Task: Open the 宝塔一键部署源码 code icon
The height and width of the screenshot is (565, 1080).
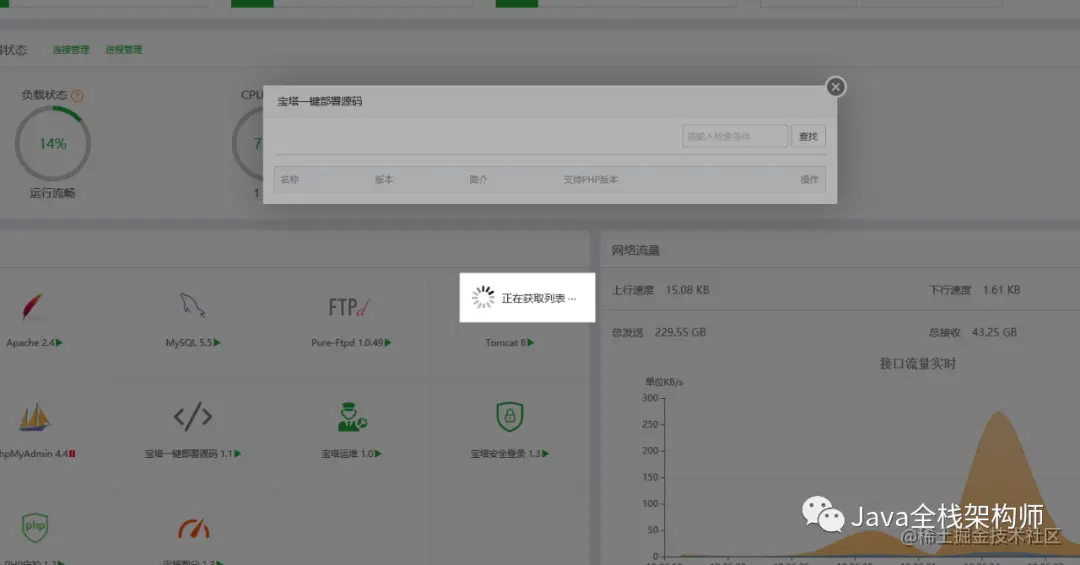Action: coord(193,416)
